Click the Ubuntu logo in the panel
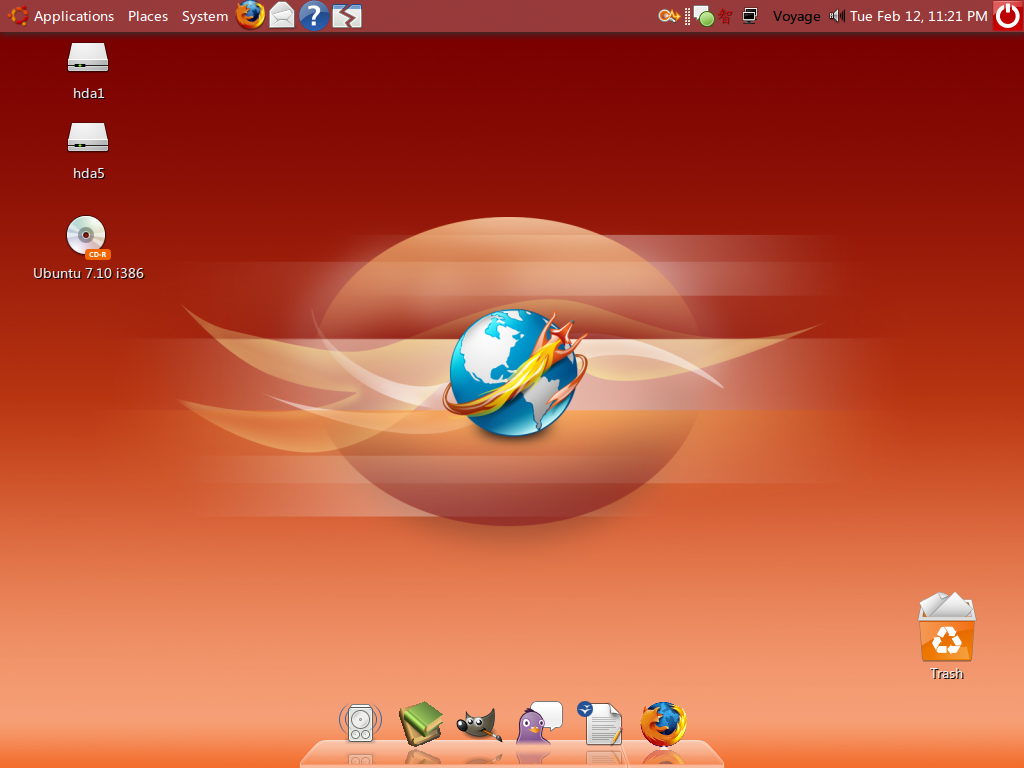This screenshot has height=768, width=1024. (18, 16)
